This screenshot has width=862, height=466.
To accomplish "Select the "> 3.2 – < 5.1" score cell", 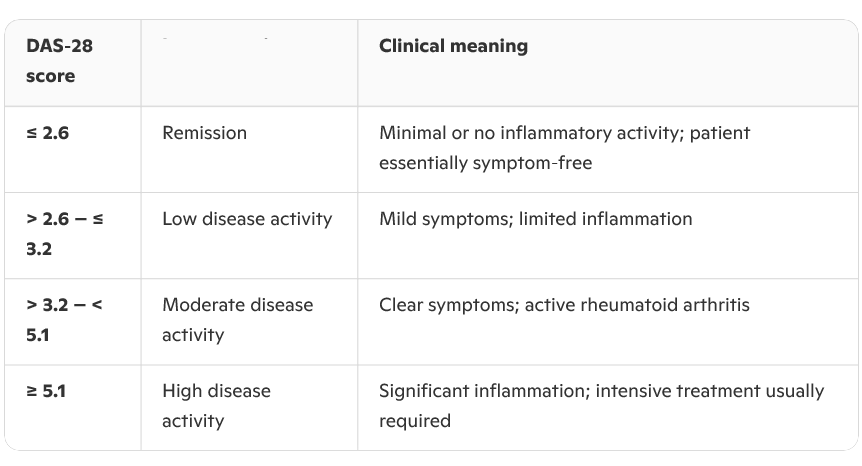I will [x=64, y=319].
